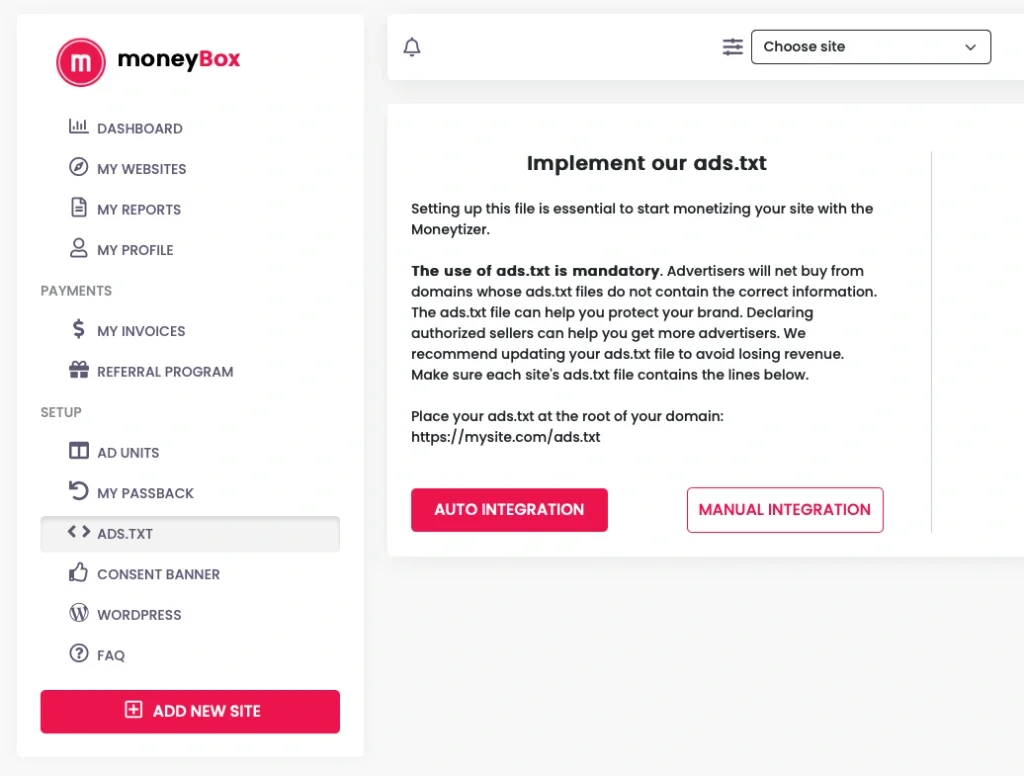Open the Consent Banner section
Image resolution: width=1024 pixels, height=776 pixels.
click(158, 574)
